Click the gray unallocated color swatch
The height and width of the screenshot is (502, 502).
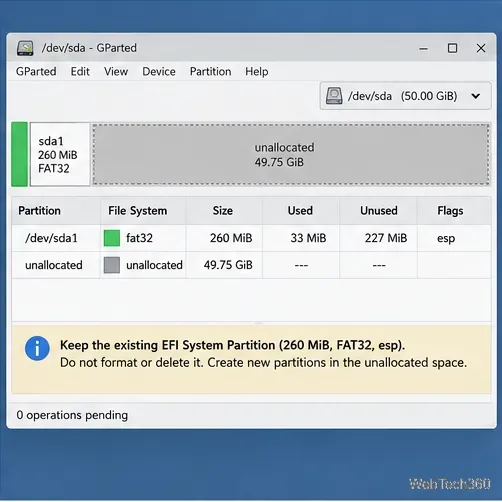112,265
